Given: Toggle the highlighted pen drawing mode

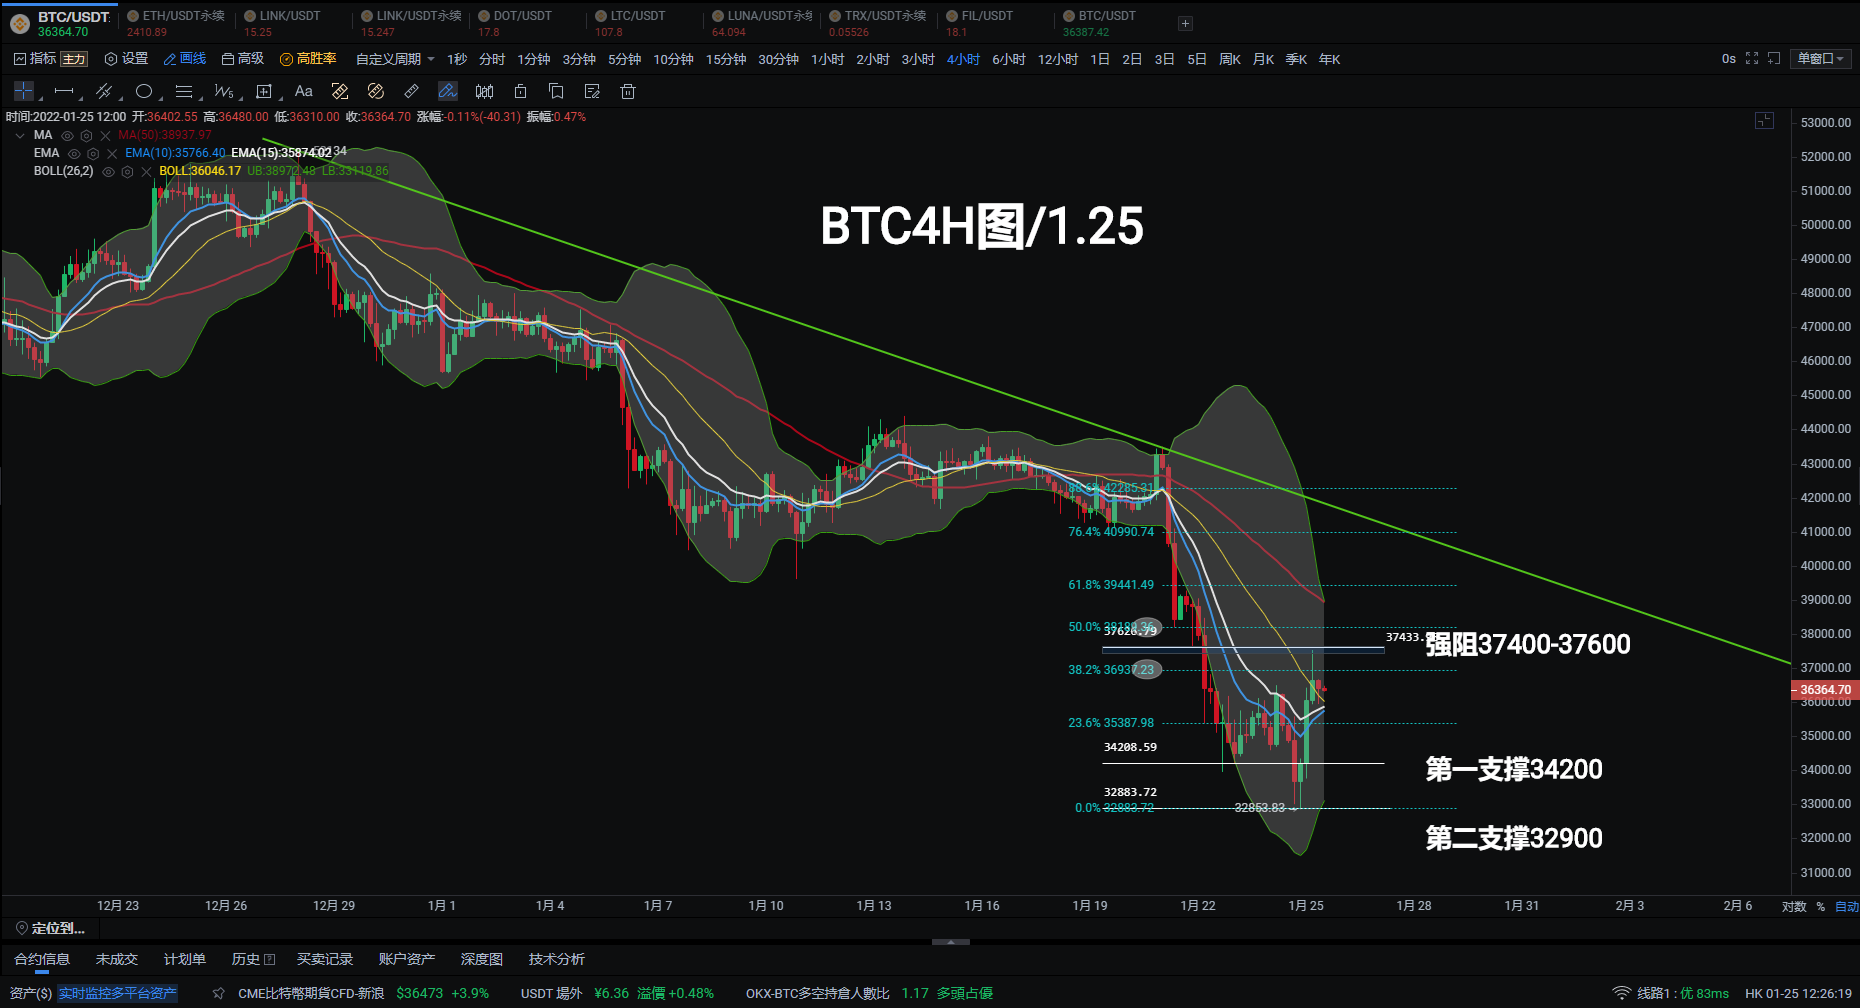Looking at the screenshot, I should point(448,91).
